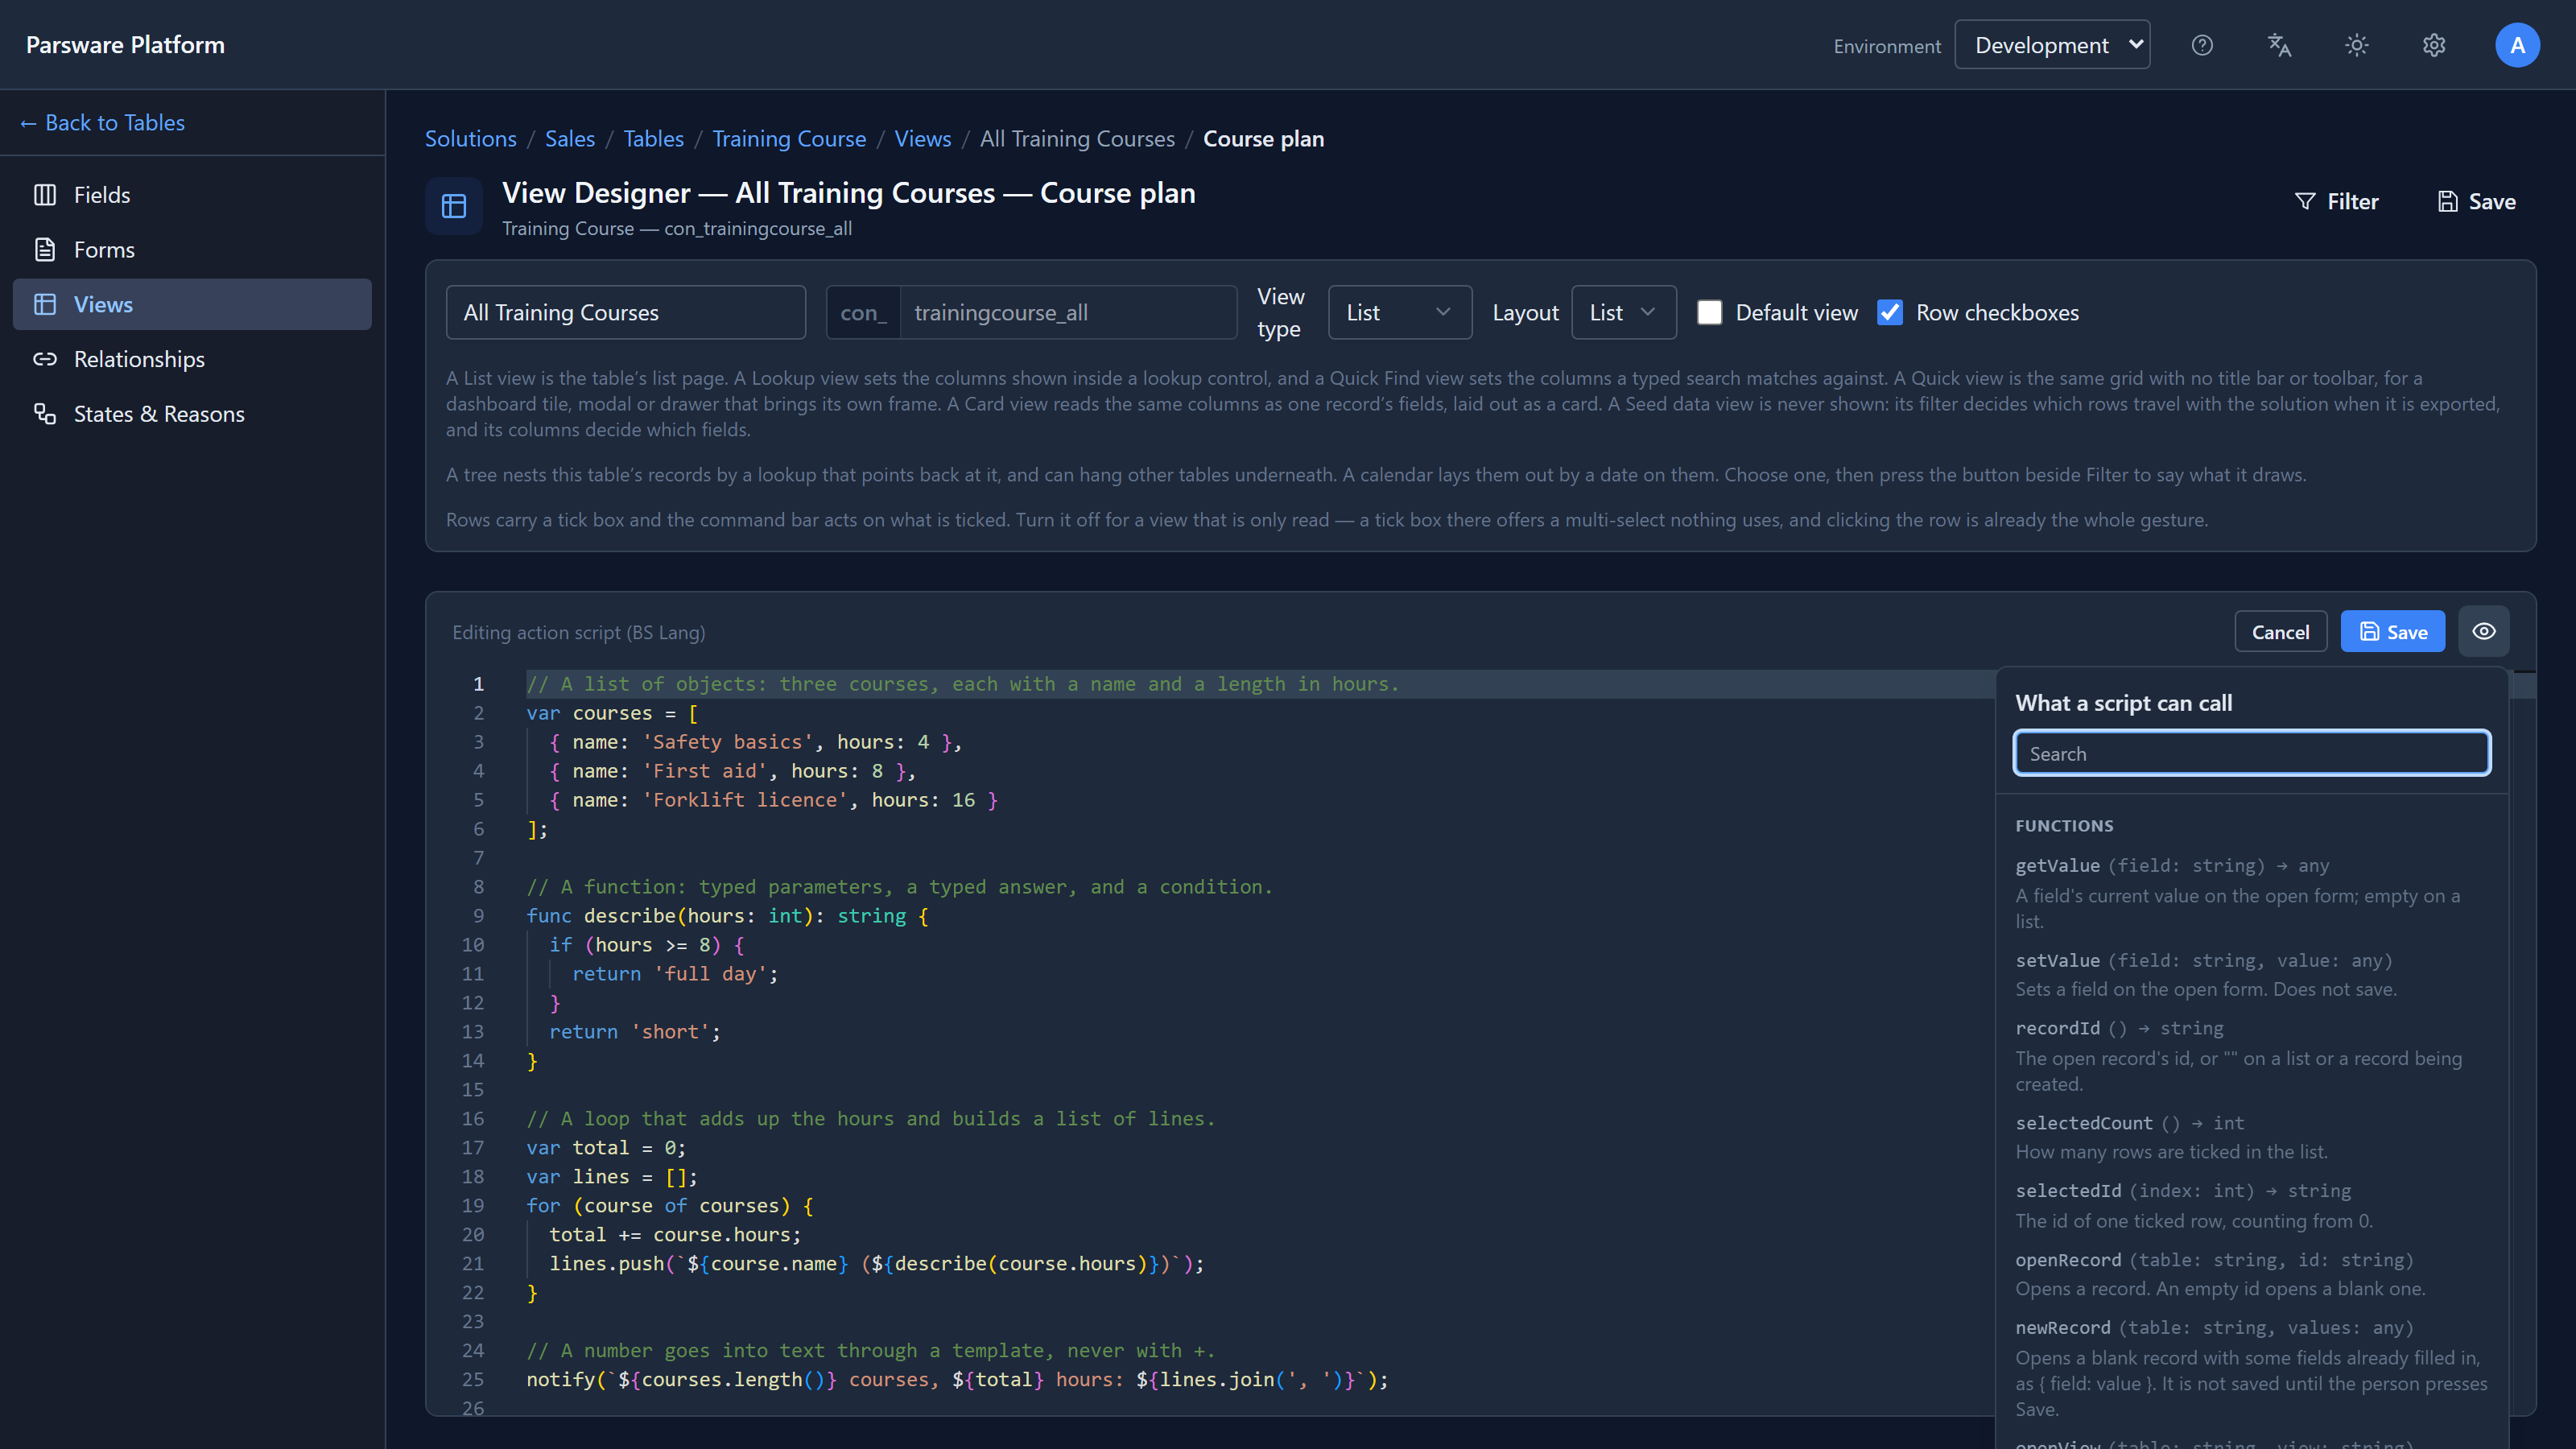
Task: Toggle the light/dark theme sun icon
Action: point(2357,45)
